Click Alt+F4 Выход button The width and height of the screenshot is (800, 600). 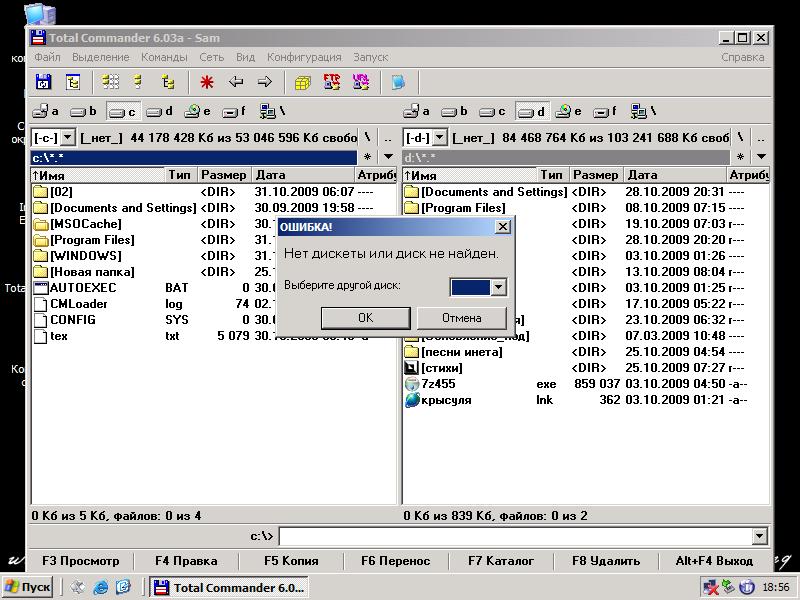click(714, 561)
